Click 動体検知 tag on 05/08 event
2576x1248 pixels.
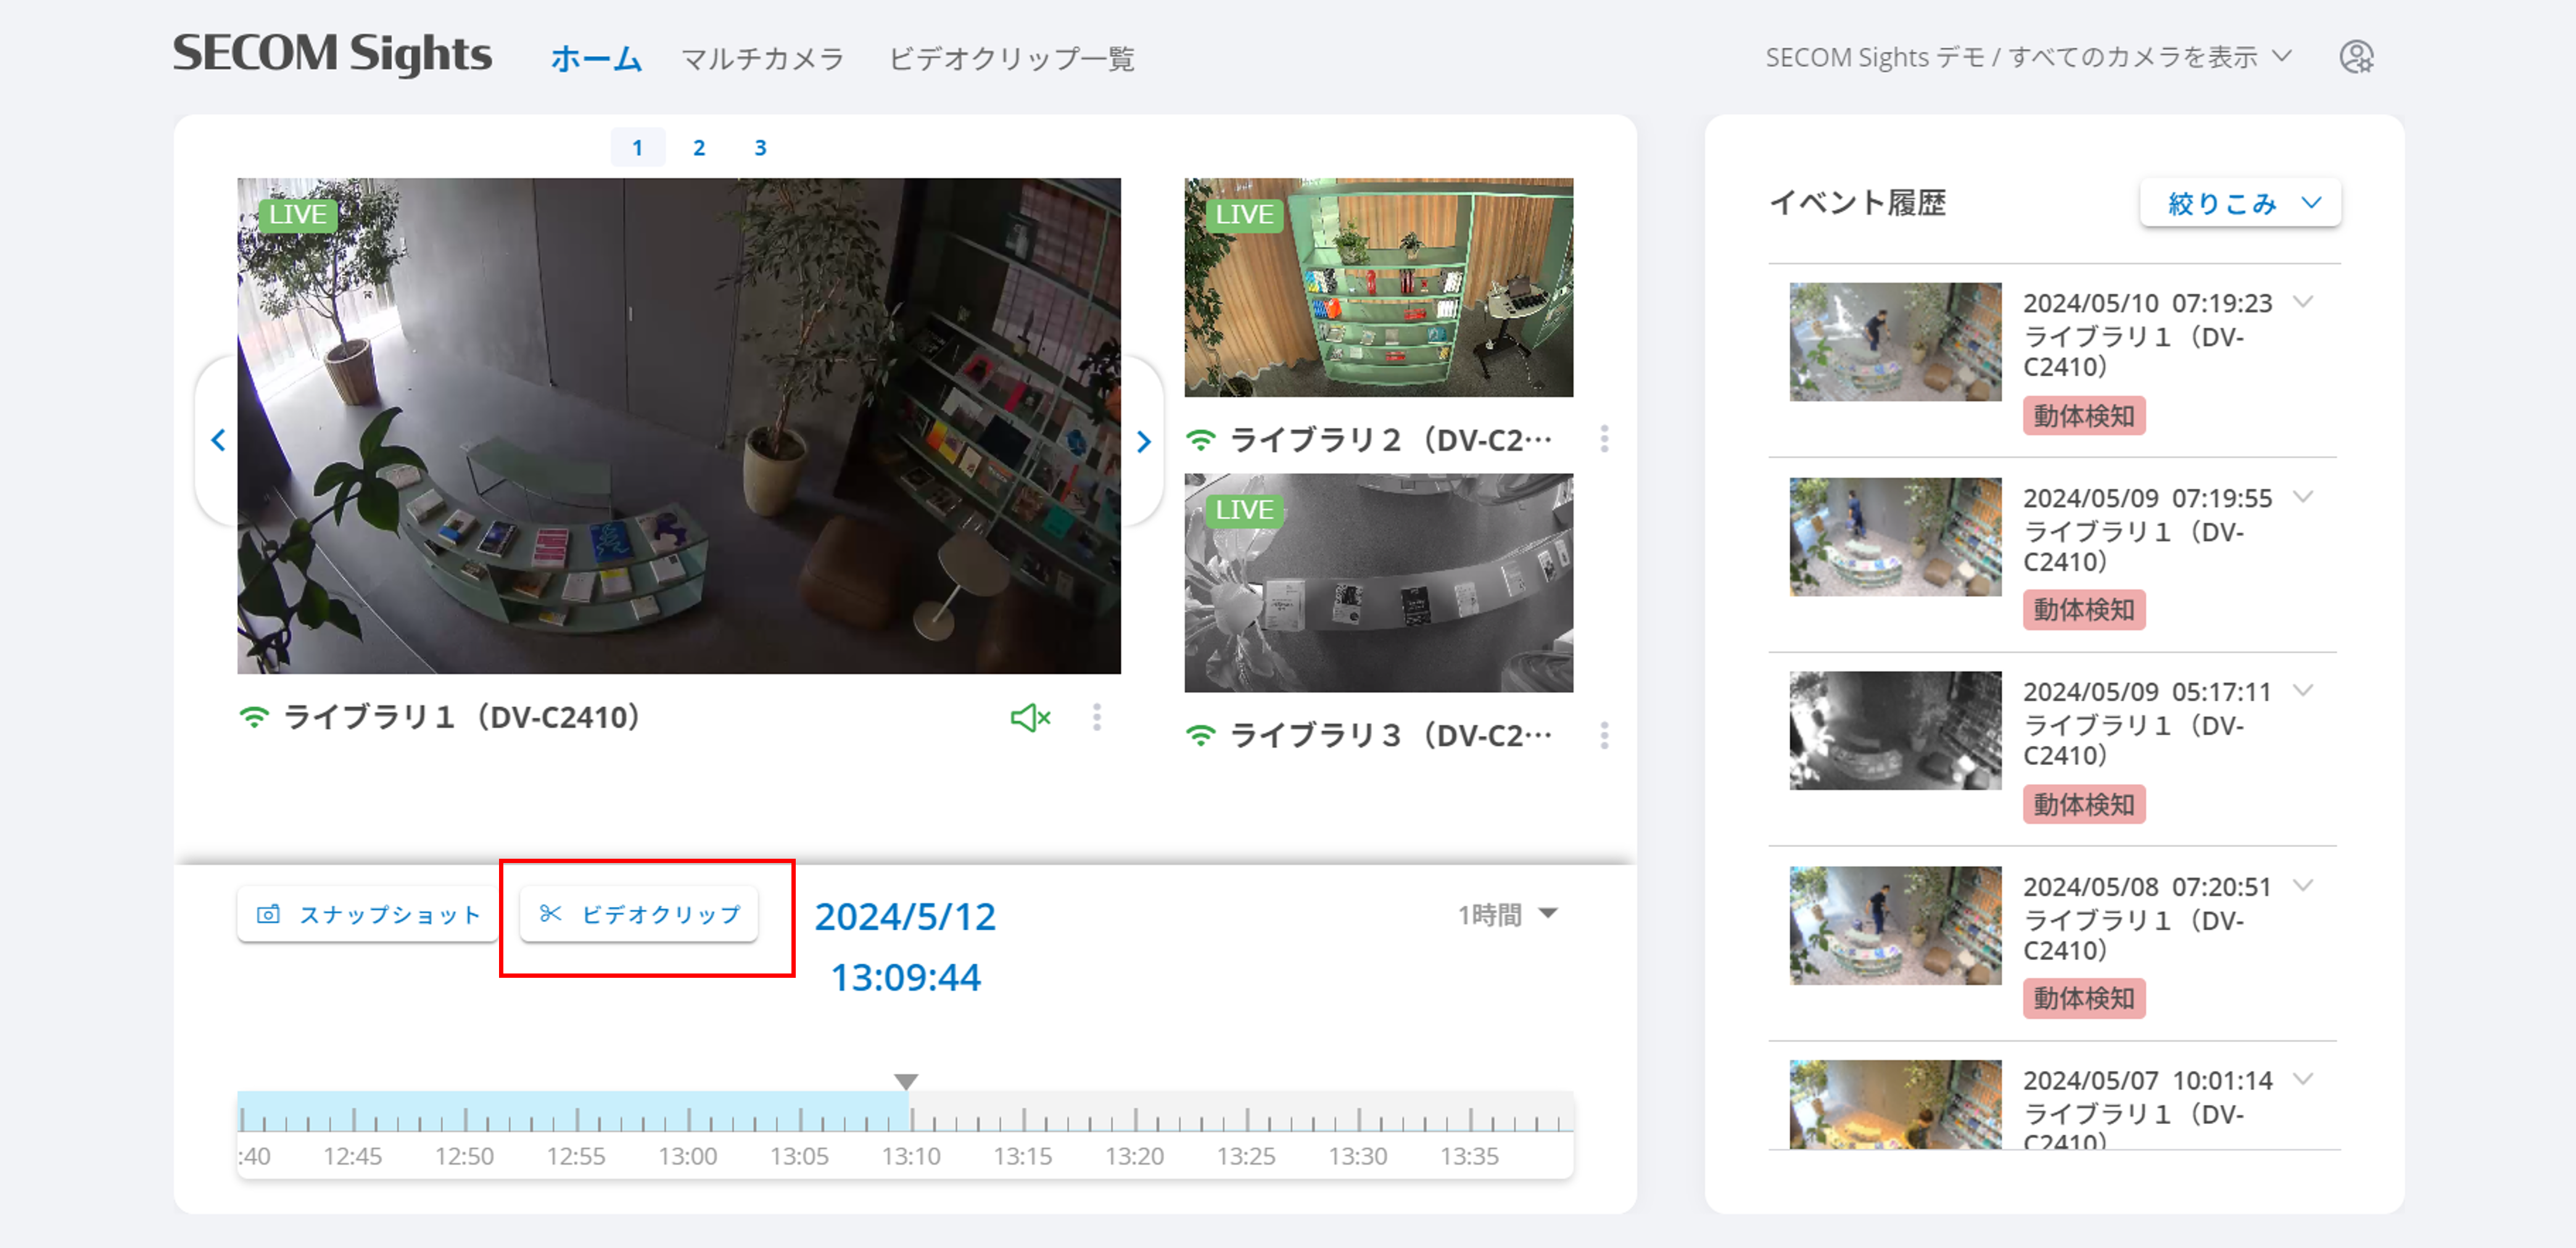(x=2084, y=999)
